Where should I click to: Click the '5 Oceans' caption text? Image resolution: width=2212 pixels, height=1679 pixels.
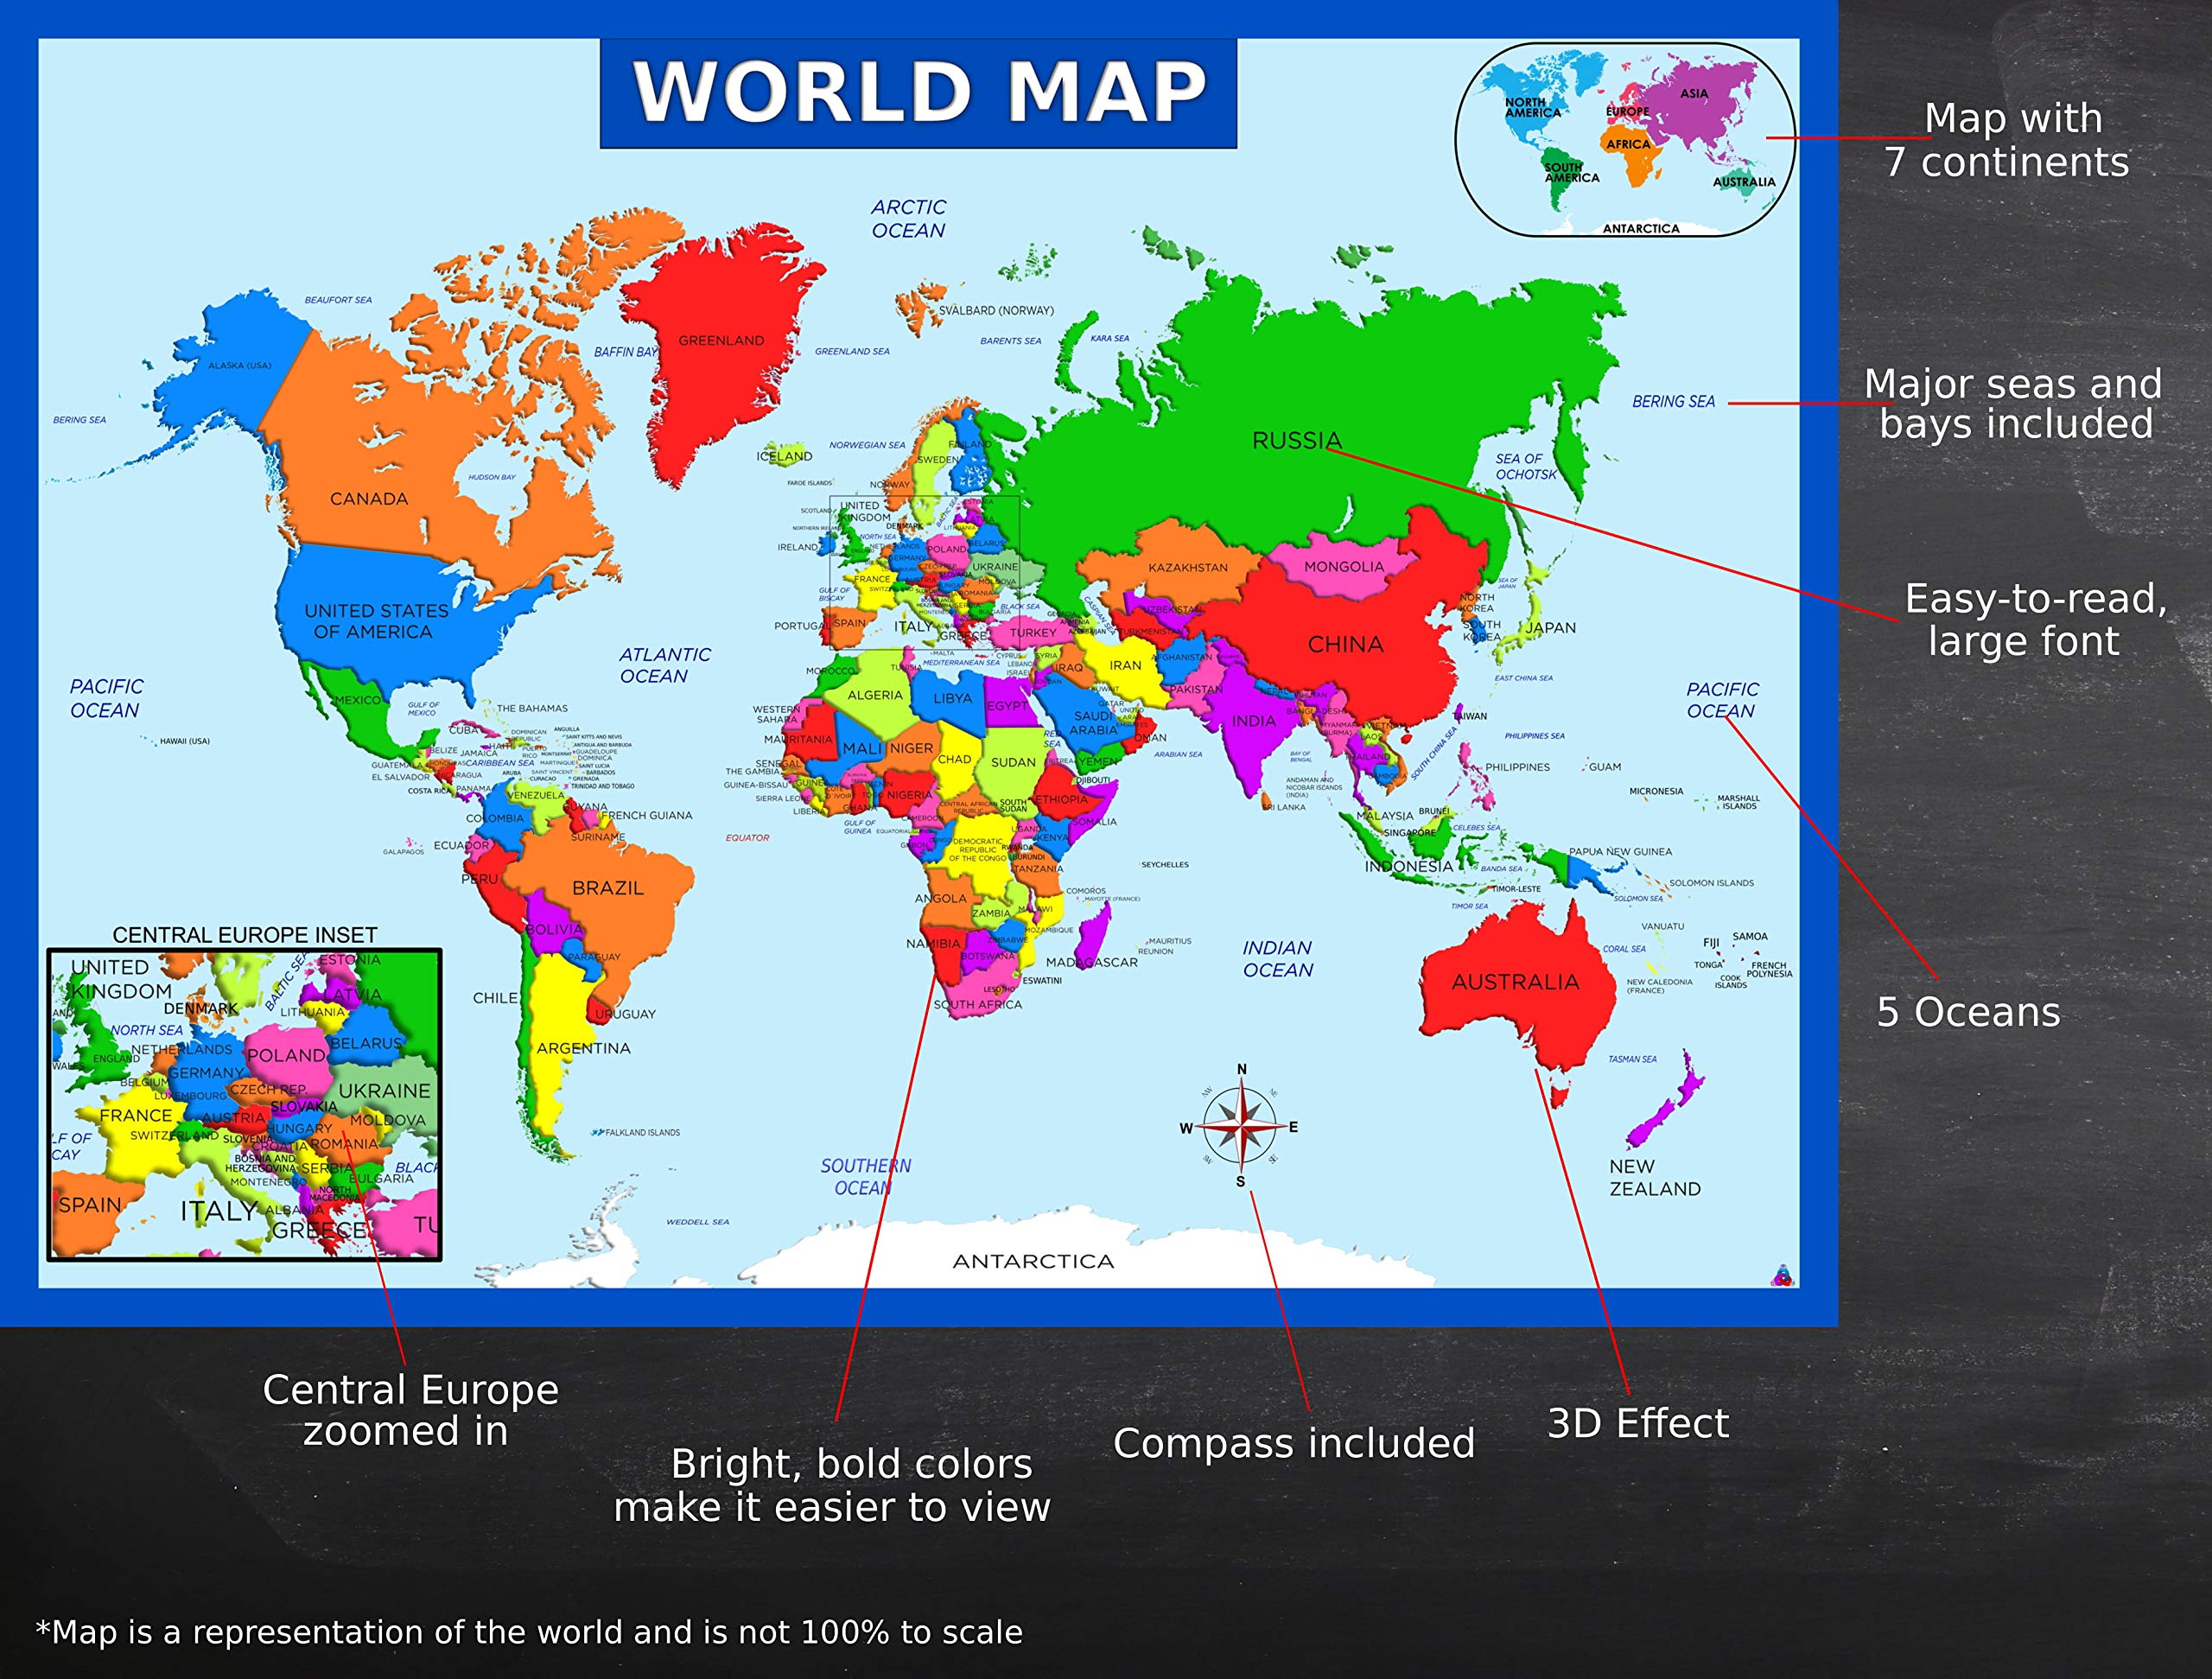coord(1968,1012)
